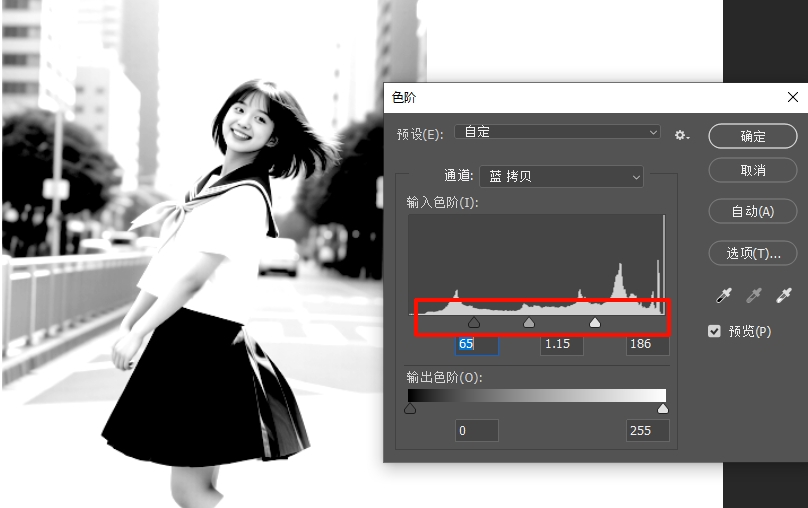Screen dimensions: 808x508
Task: Close the 色阶 Levels dialog
Action: [793, 97]
